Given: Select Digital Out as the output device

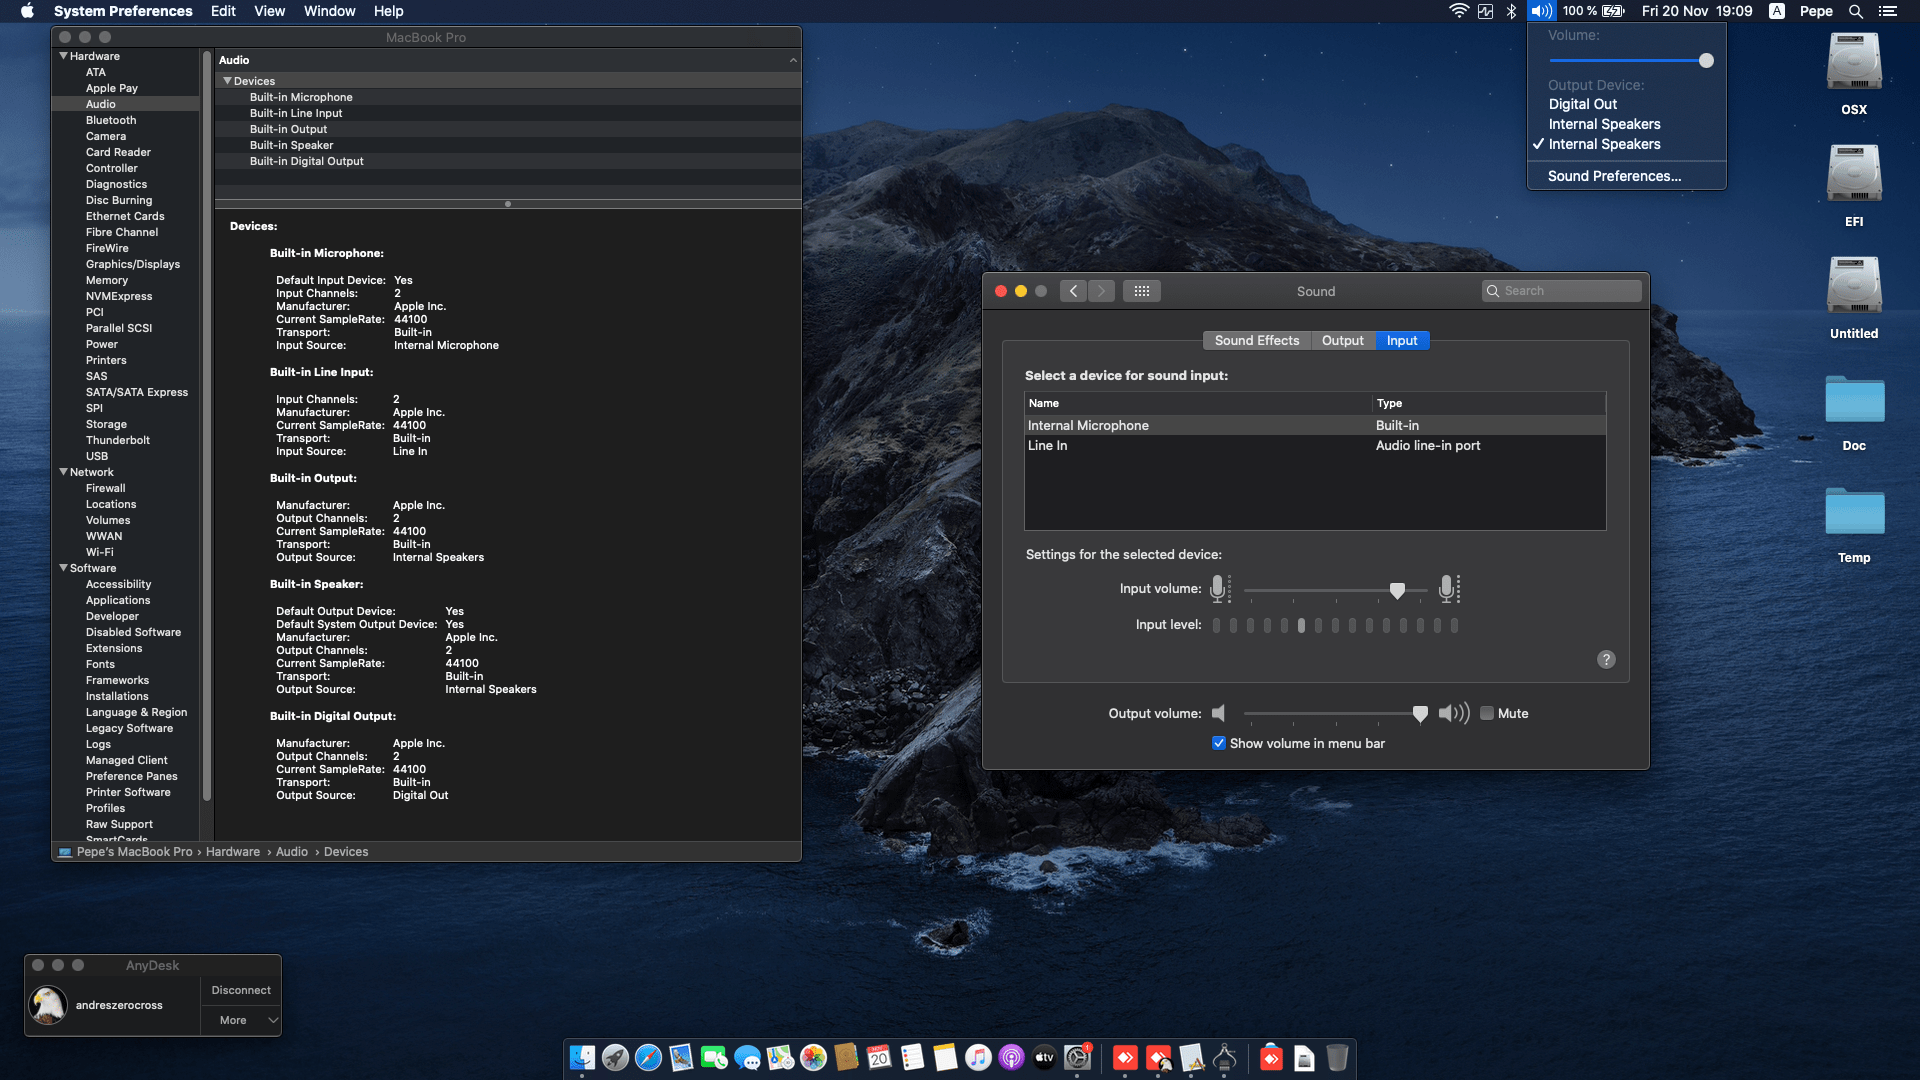Looking at the screenshot, I should pyautogui.click(x=1582, y=104).
